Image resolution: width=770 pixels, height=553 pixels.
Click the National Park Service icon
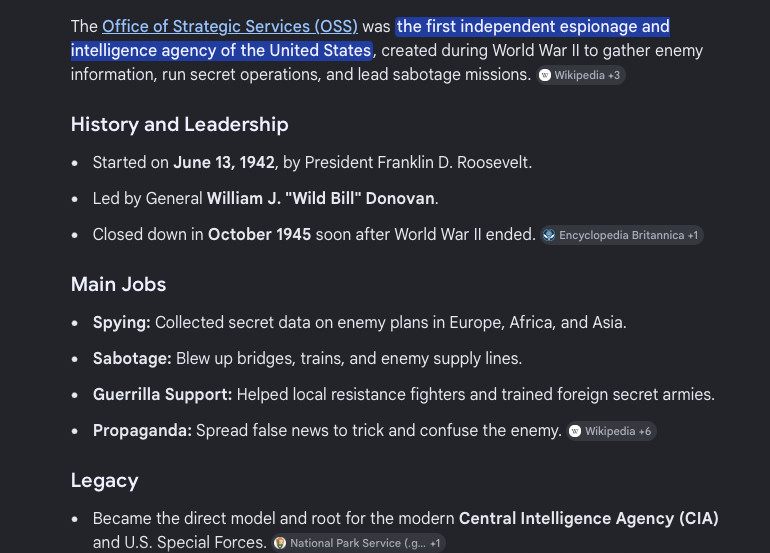[280, 543]
